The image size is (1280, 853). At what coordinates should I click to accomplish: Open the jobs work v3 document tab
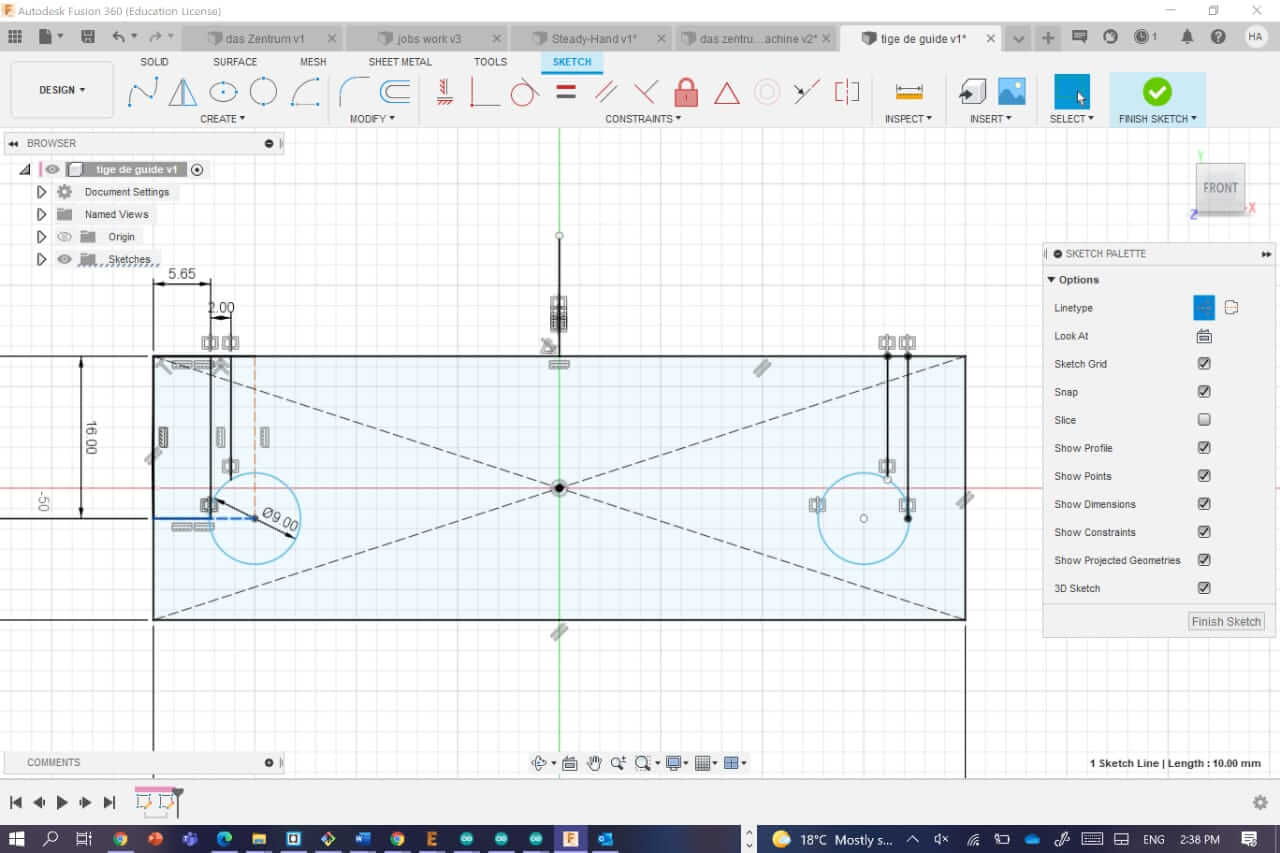point(429,39)
